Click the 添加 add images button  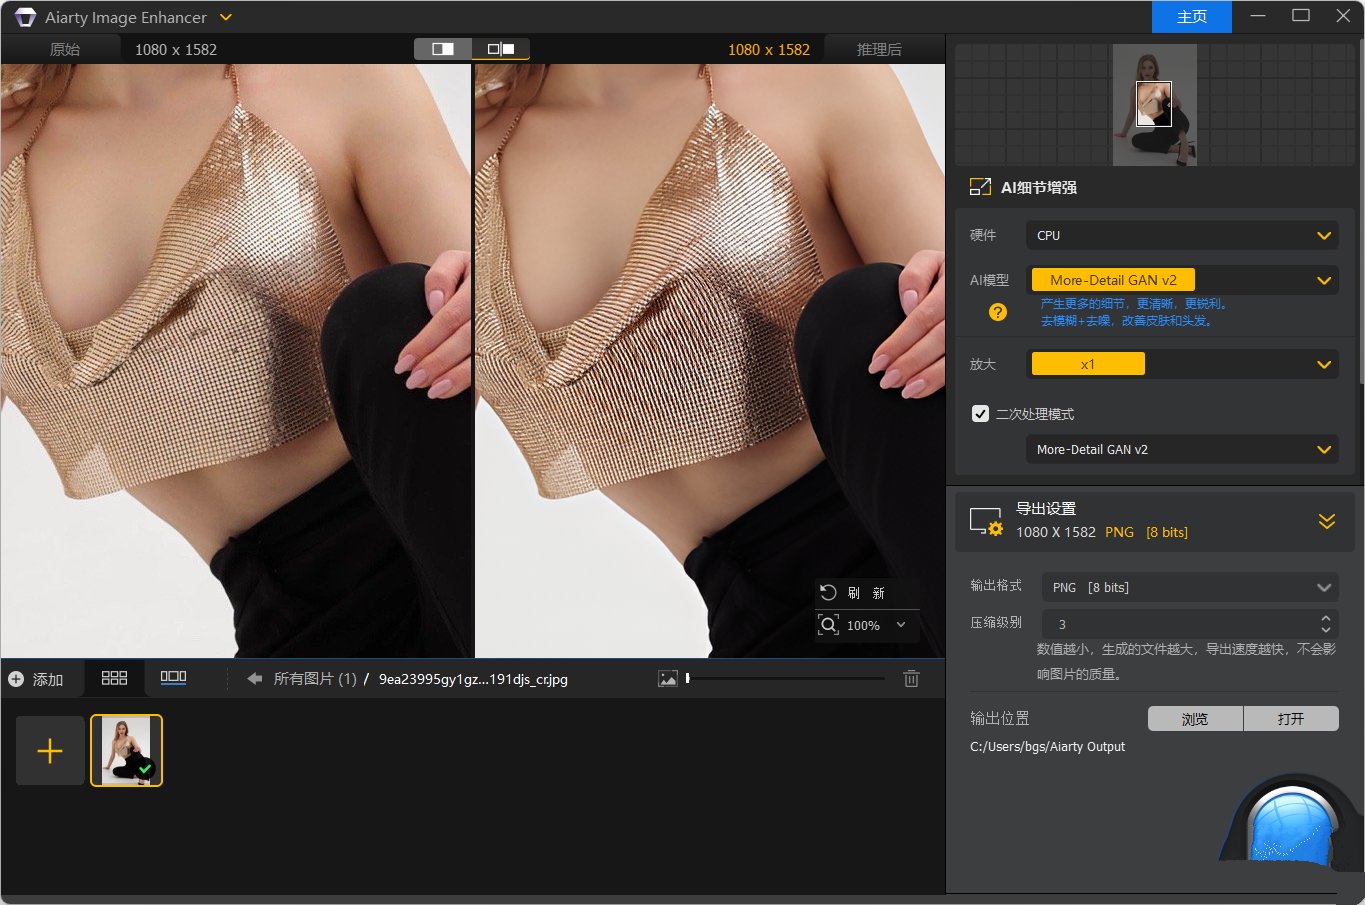[x=36, y=679]
